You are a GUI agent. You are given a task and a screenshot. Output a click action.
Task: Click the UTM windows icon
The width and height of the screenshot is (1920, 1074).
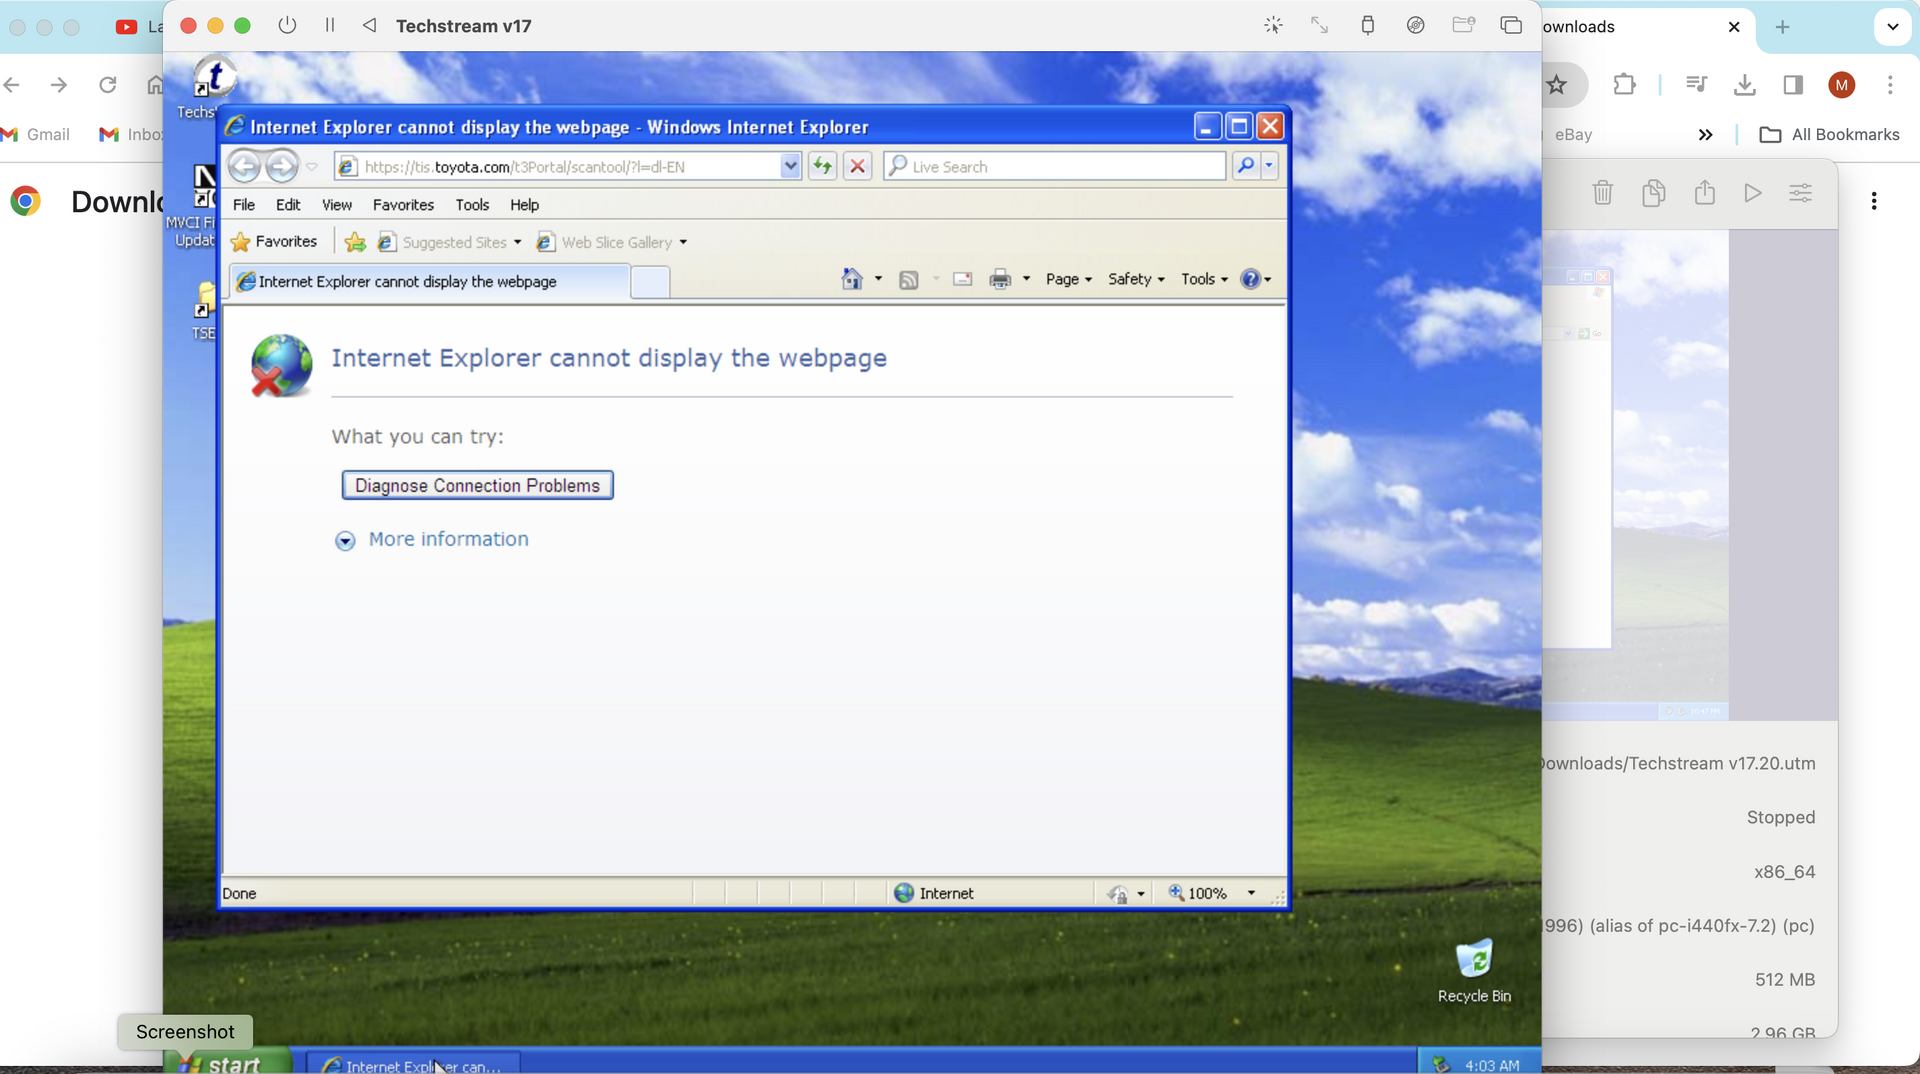pyautogui.click(x=1511, y=25)
